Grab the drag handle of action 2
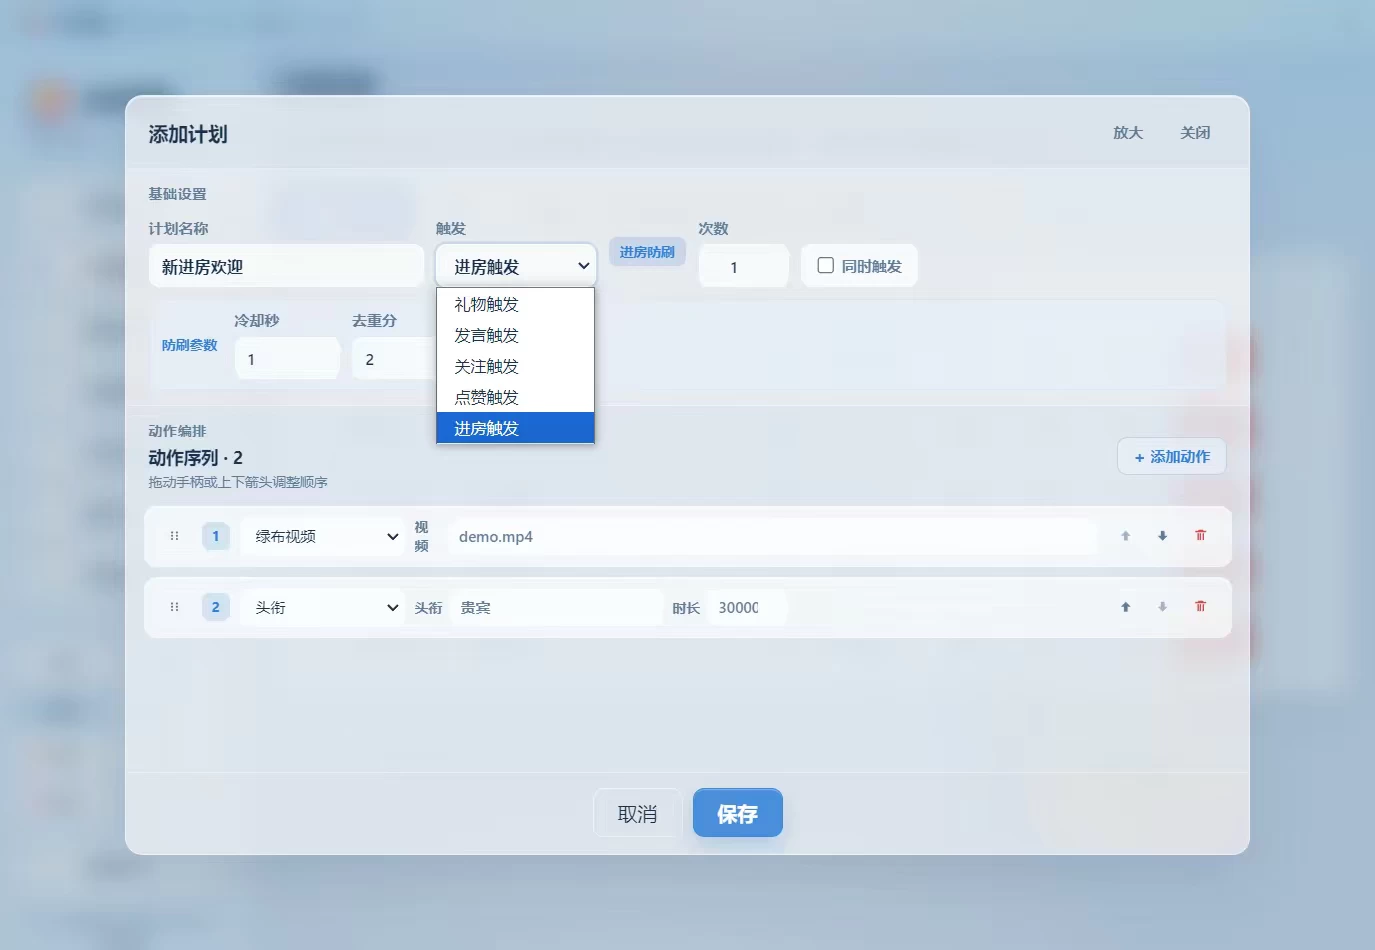The width and height of the screenshot is (1375, 950). tap(174, 607)
